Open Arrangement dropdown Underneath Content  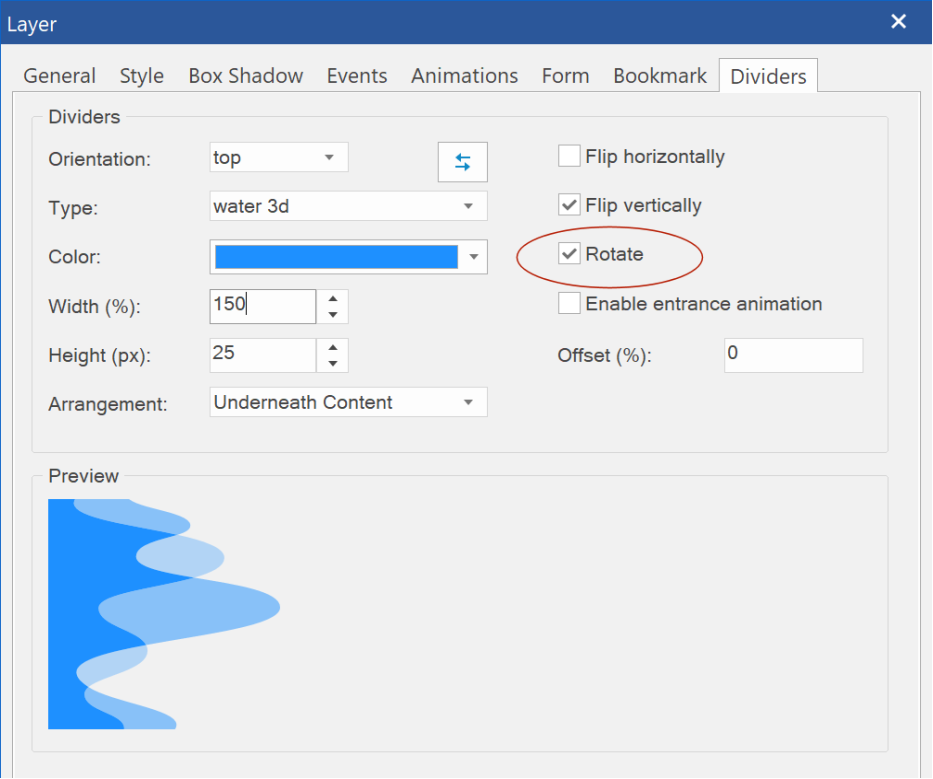pyautogui.click(x=349, y=402)
